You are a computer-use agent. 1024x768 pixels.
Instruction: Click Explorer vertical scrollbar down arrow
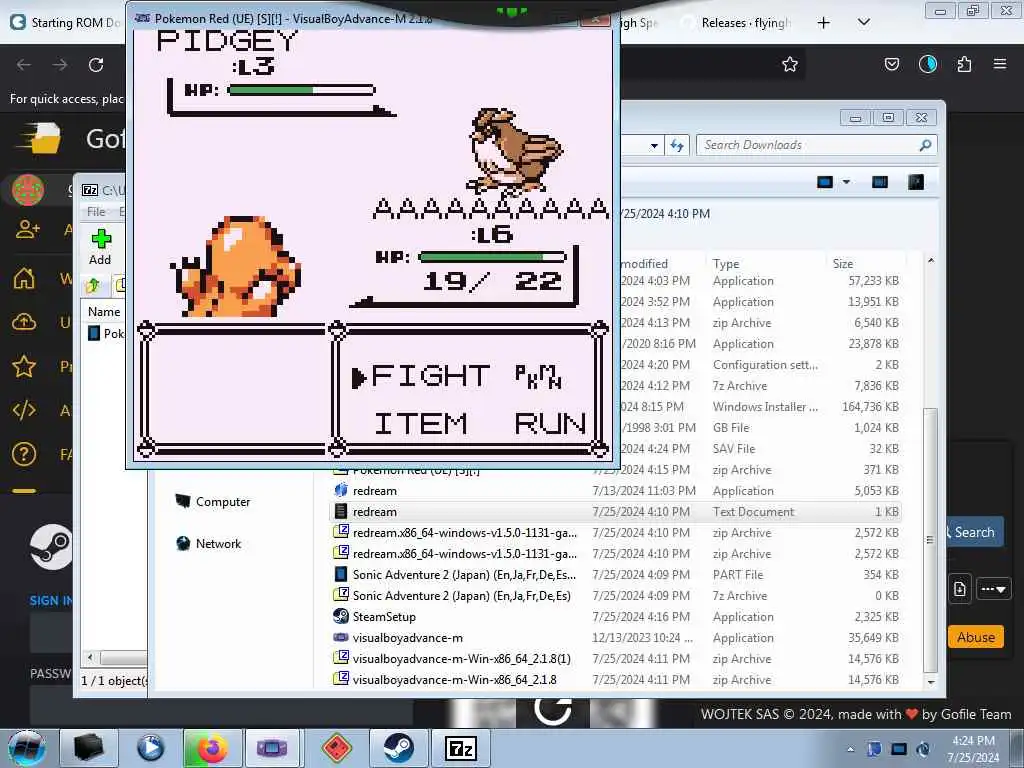pyautogui.click(x=931, y=682)
